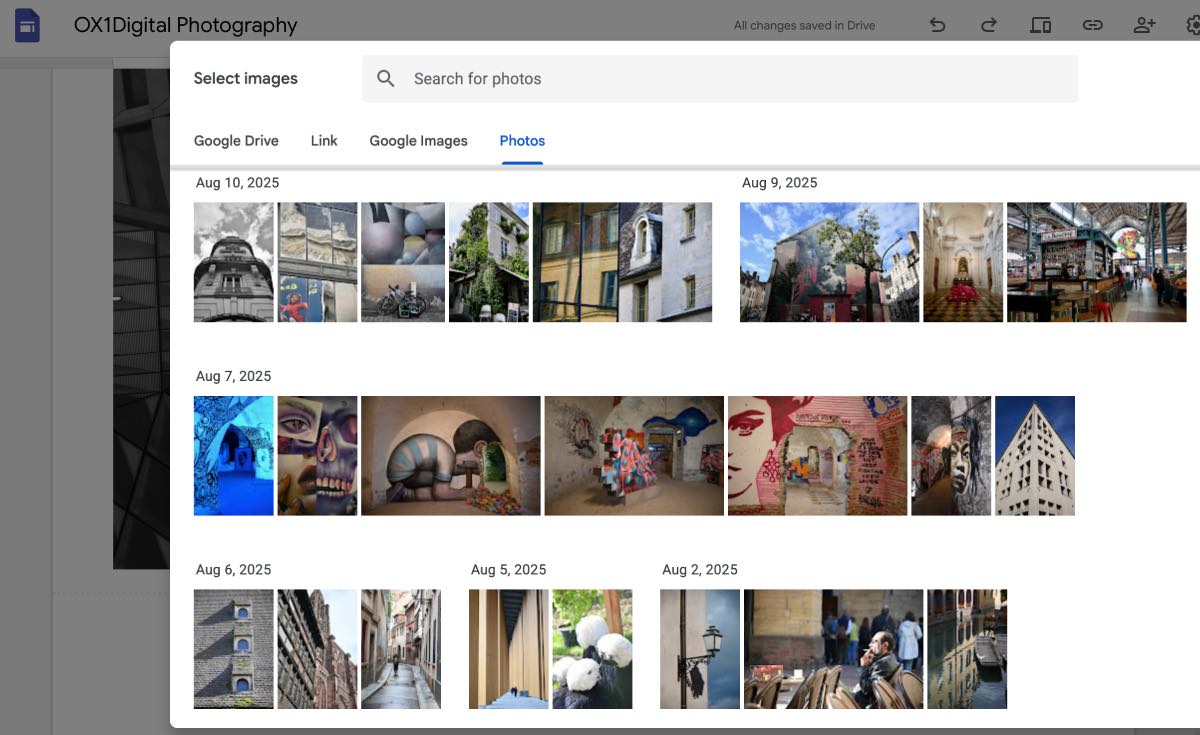Image resolution: width=1200 pixels, height=735 pixels.
Task: Switch to the Google Drive tab
Action: tap(236, 140)
